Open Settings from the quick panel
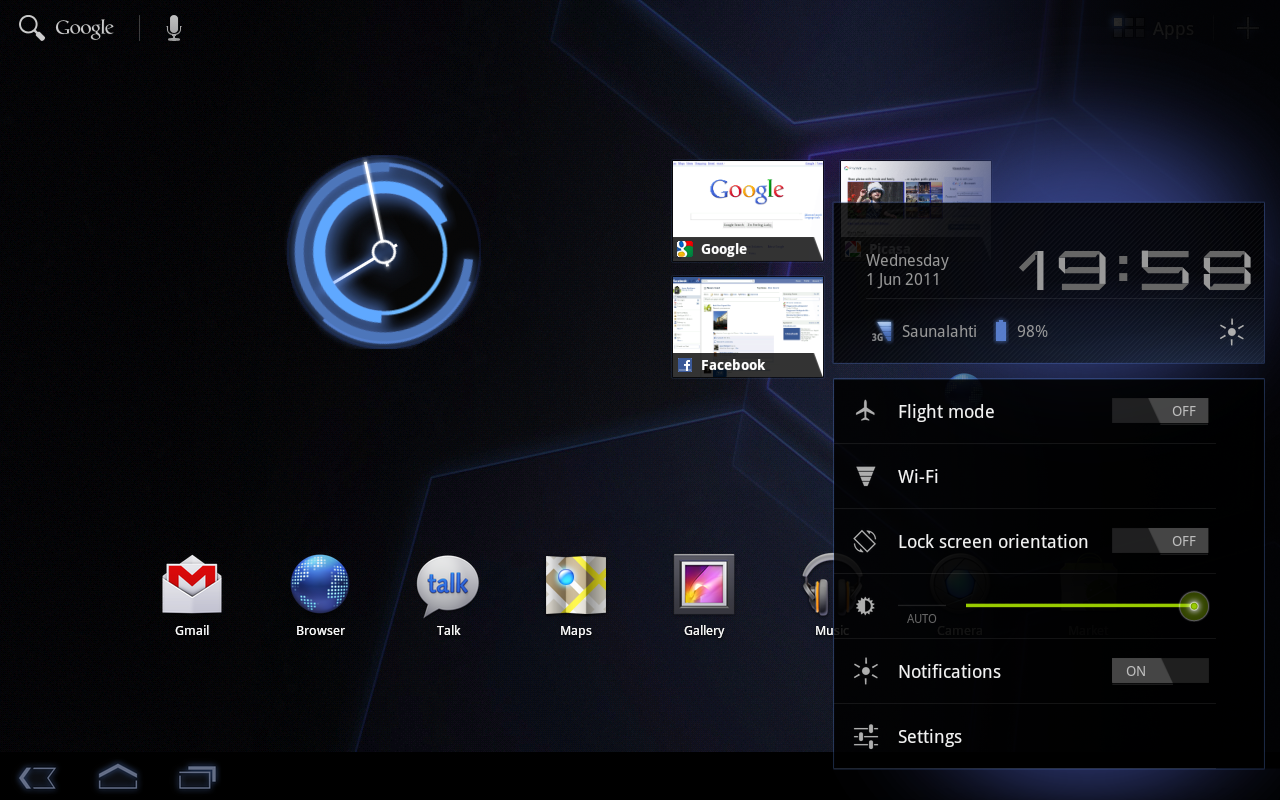Image resolution: width=1280 pixels, height=800 pixels. point(1025,737)
